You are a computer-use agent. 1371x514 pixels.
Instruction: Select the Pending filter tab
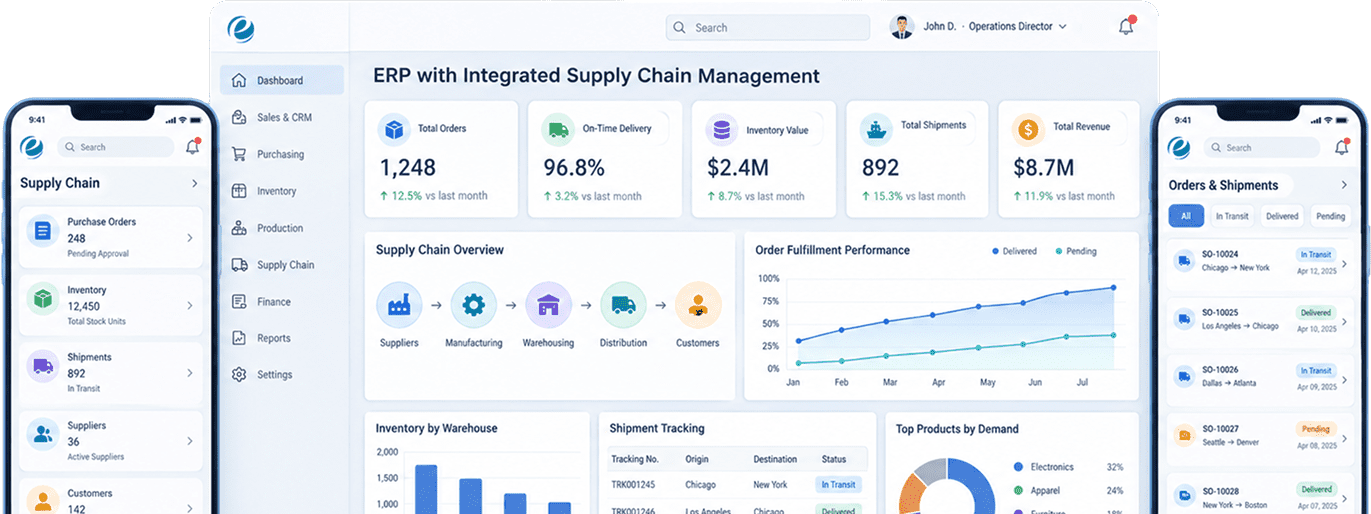[1330, 216]
